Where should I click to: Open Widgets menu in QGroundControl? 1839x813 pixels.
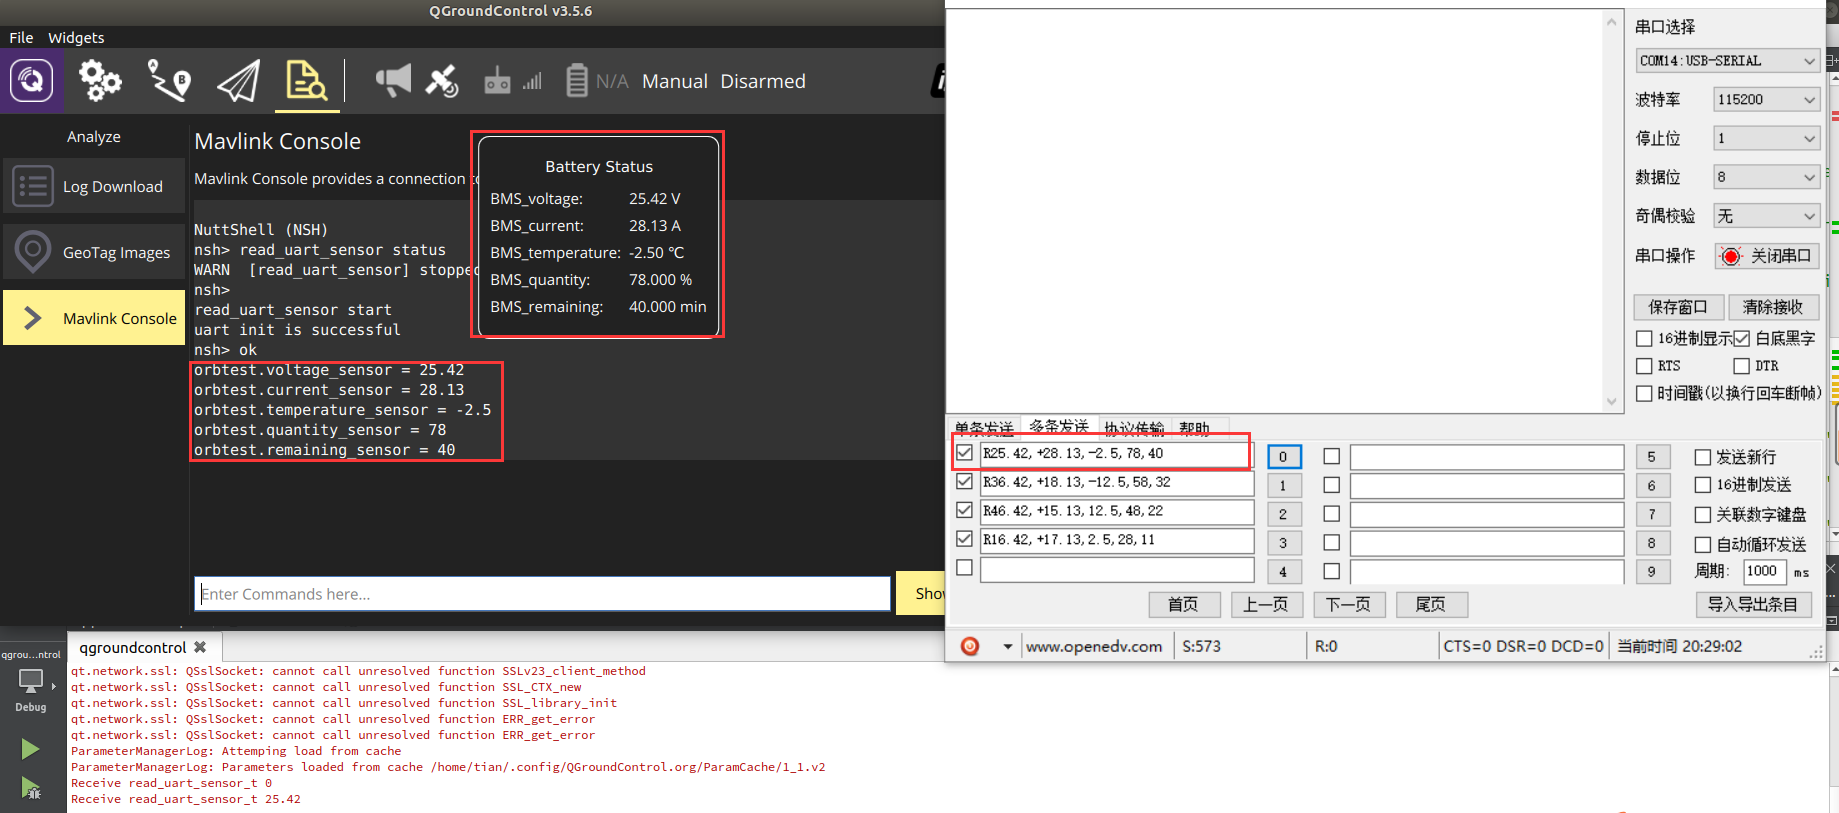(x=76, y=37)
